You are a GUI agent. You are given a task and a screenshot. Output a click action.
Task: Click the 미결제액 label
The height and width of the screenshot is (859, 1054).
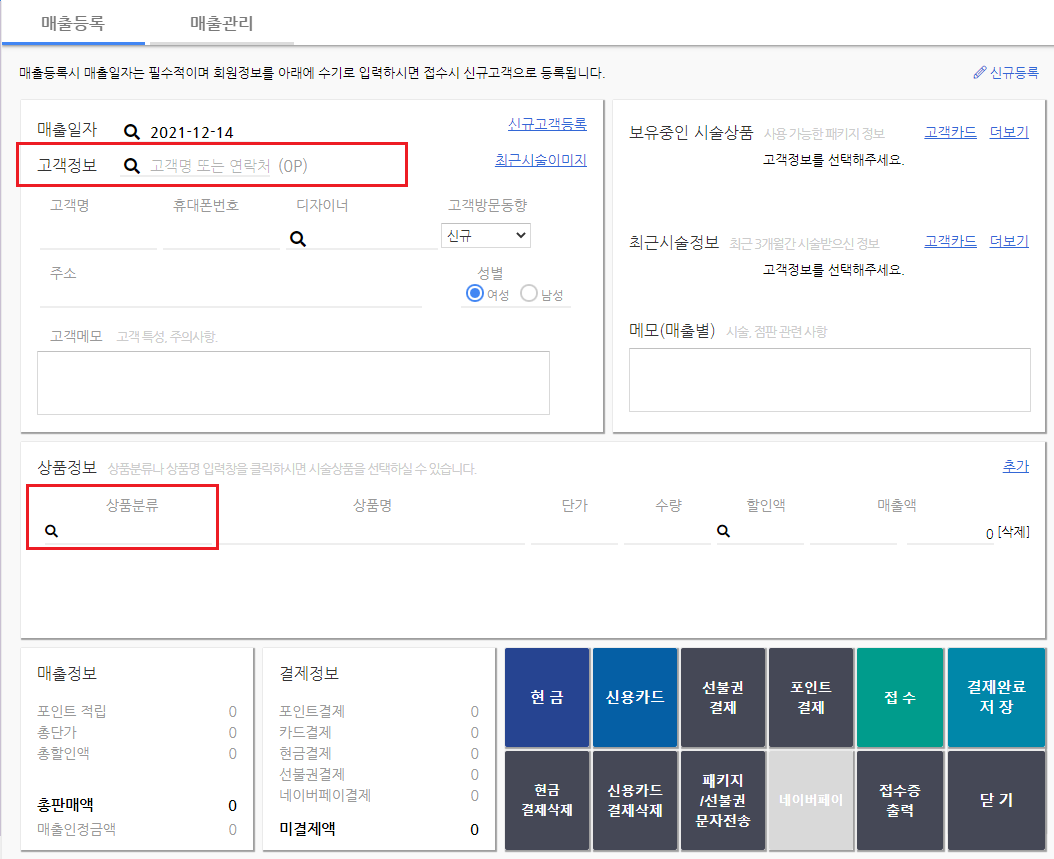pos(307,829)
